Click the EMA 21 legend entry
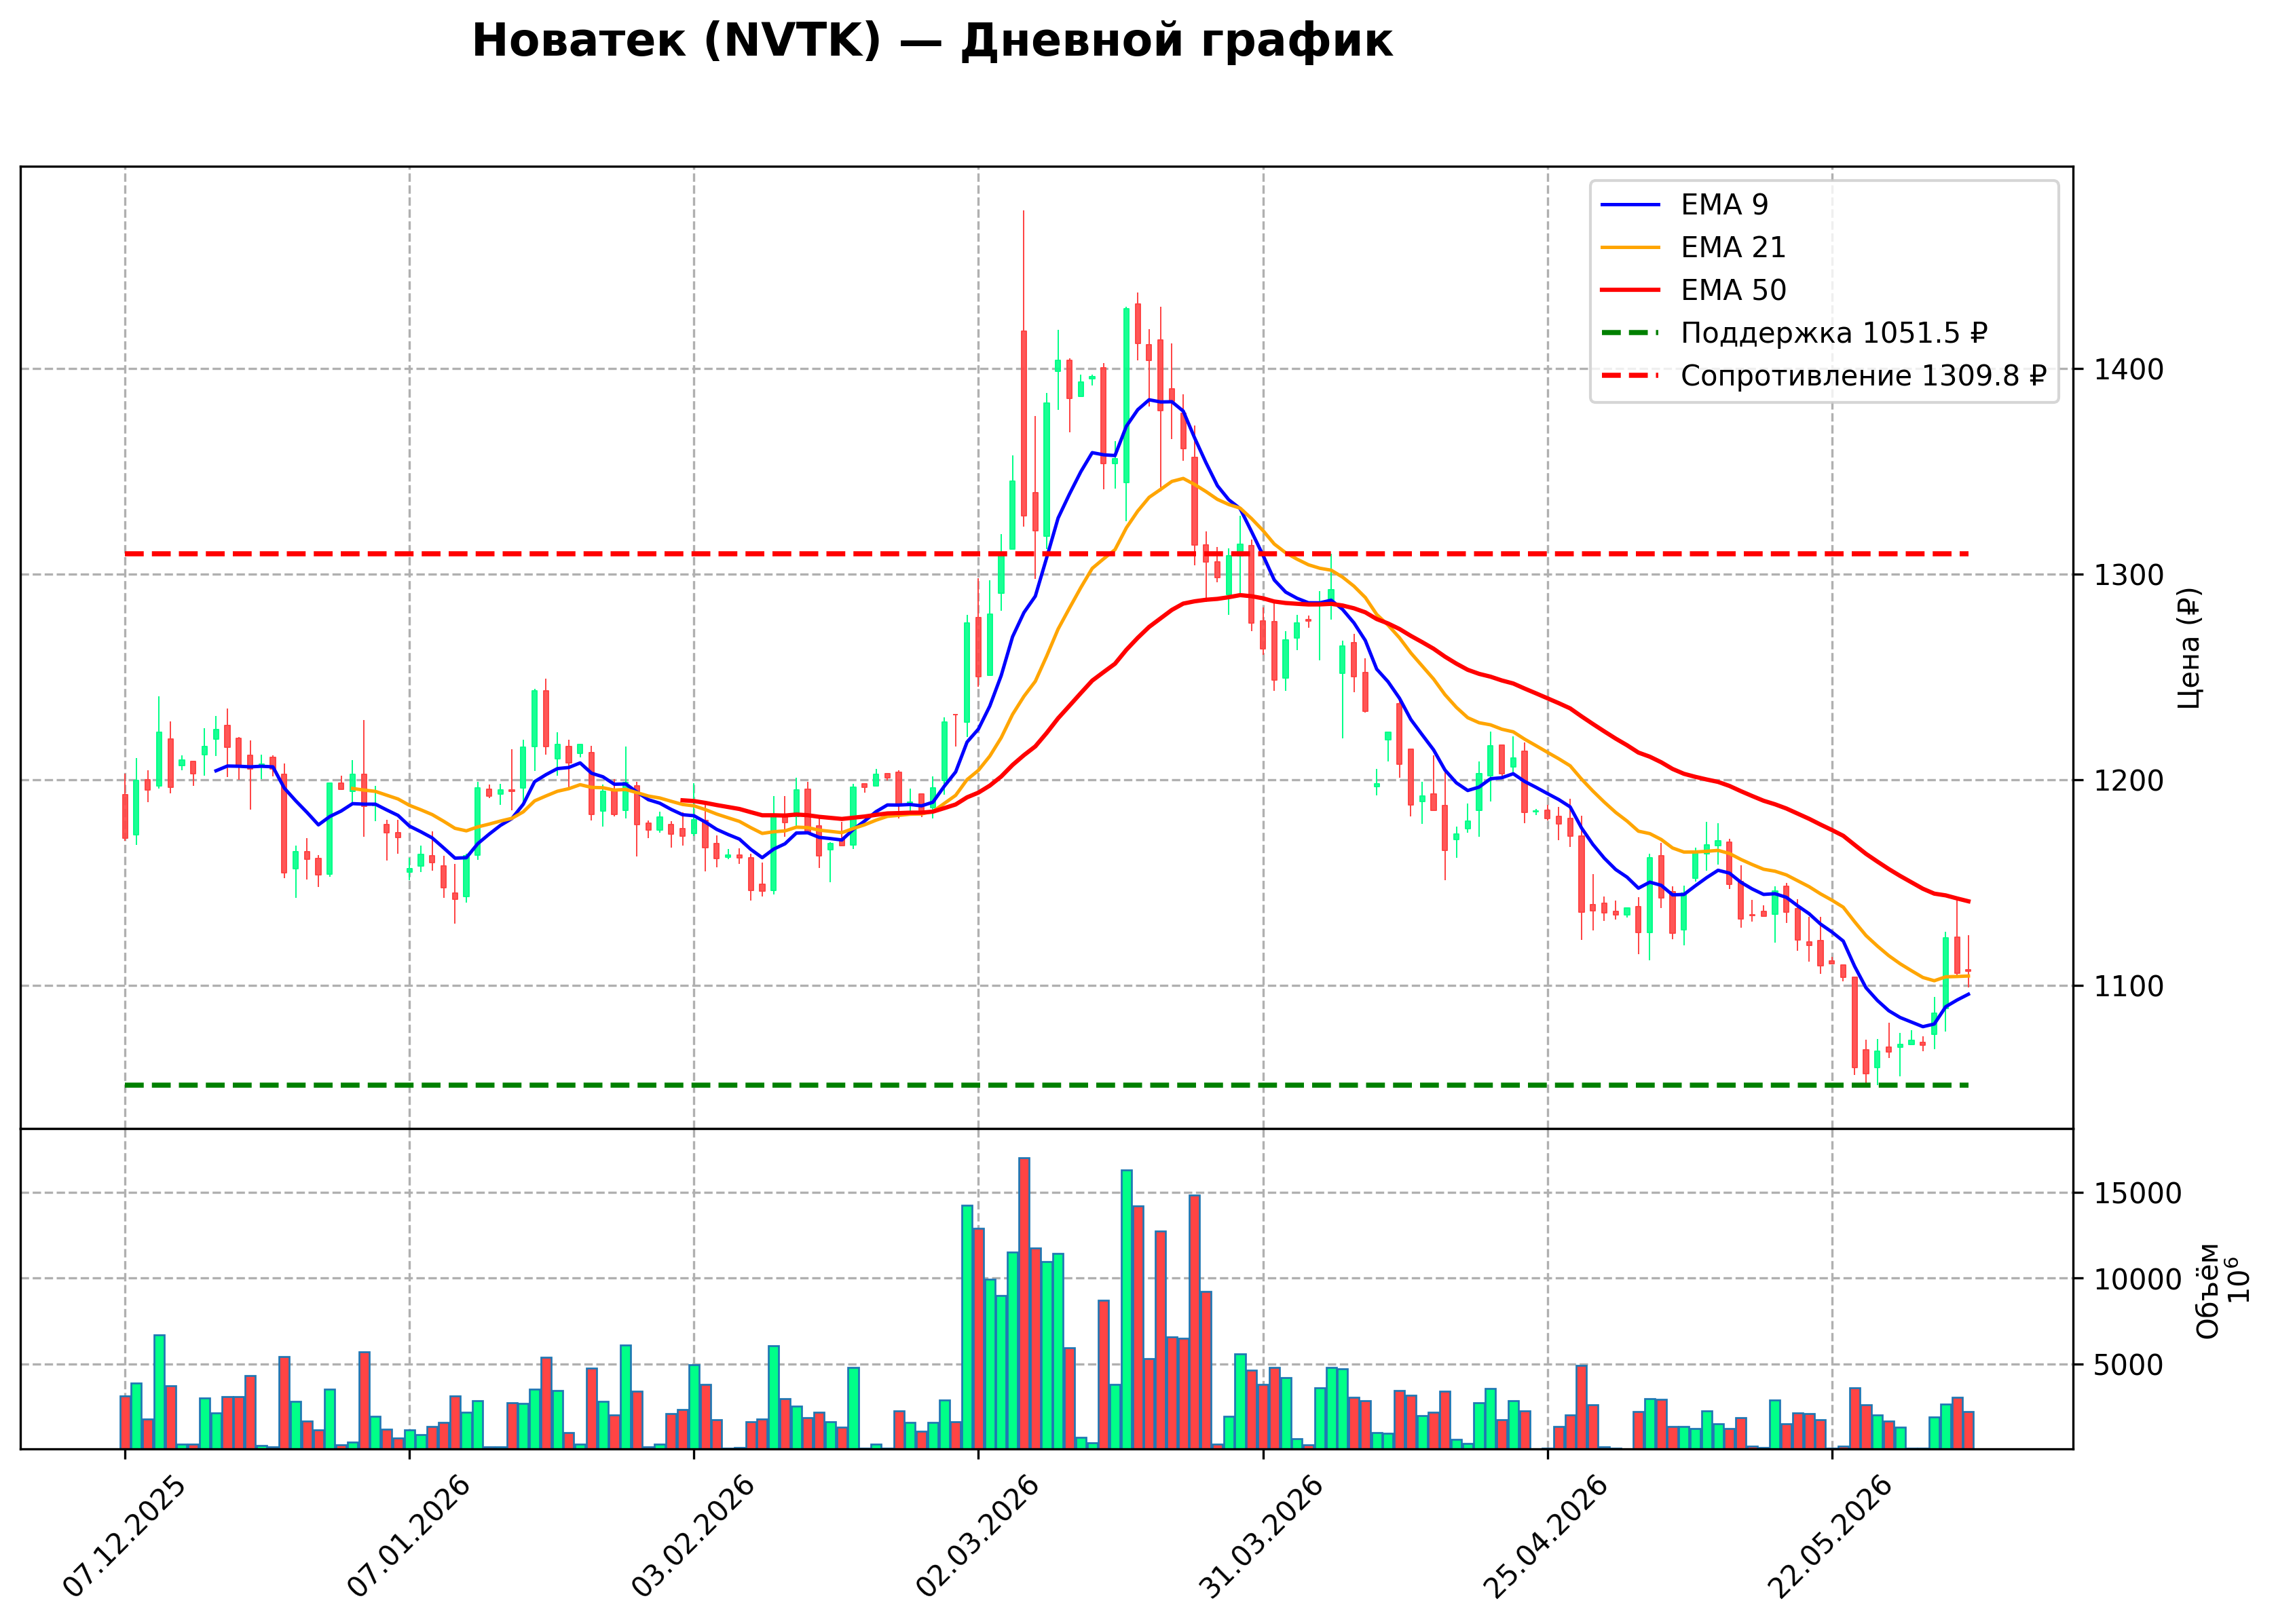This screenshot has height=1624, width=2276. click(x=1693, y=247)
